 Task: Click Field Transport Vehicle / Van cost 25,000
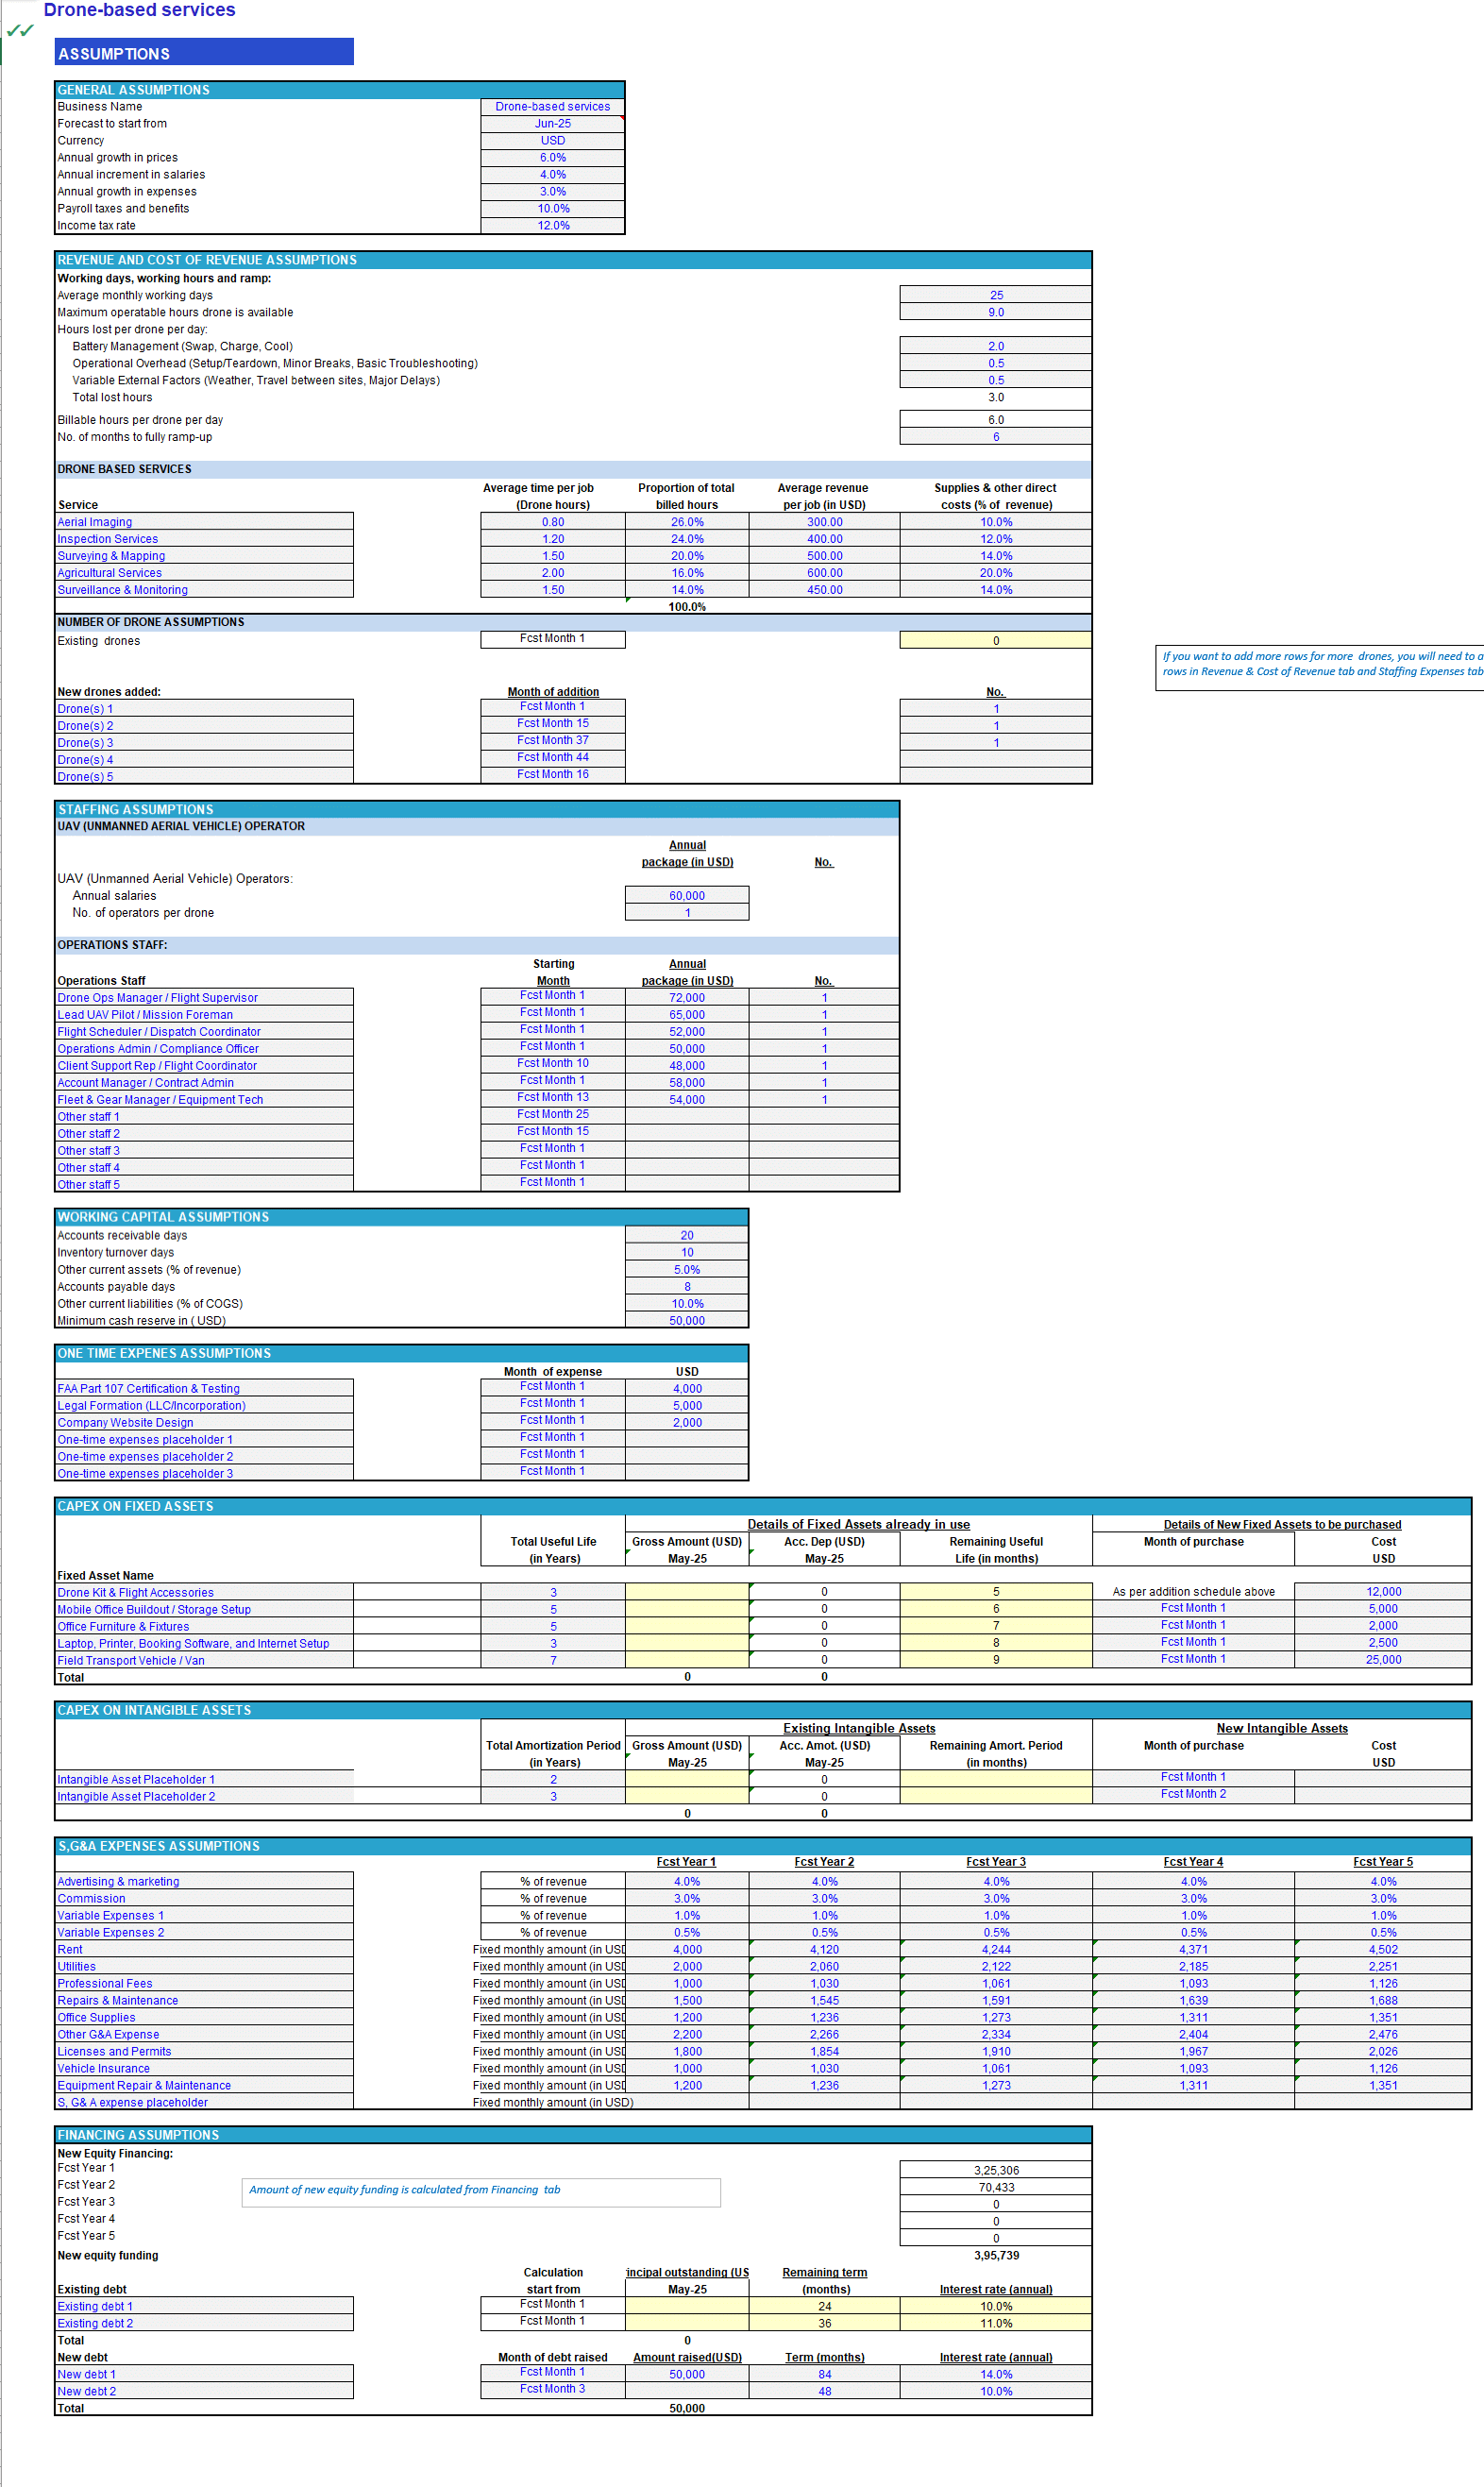point(1383,1660)
